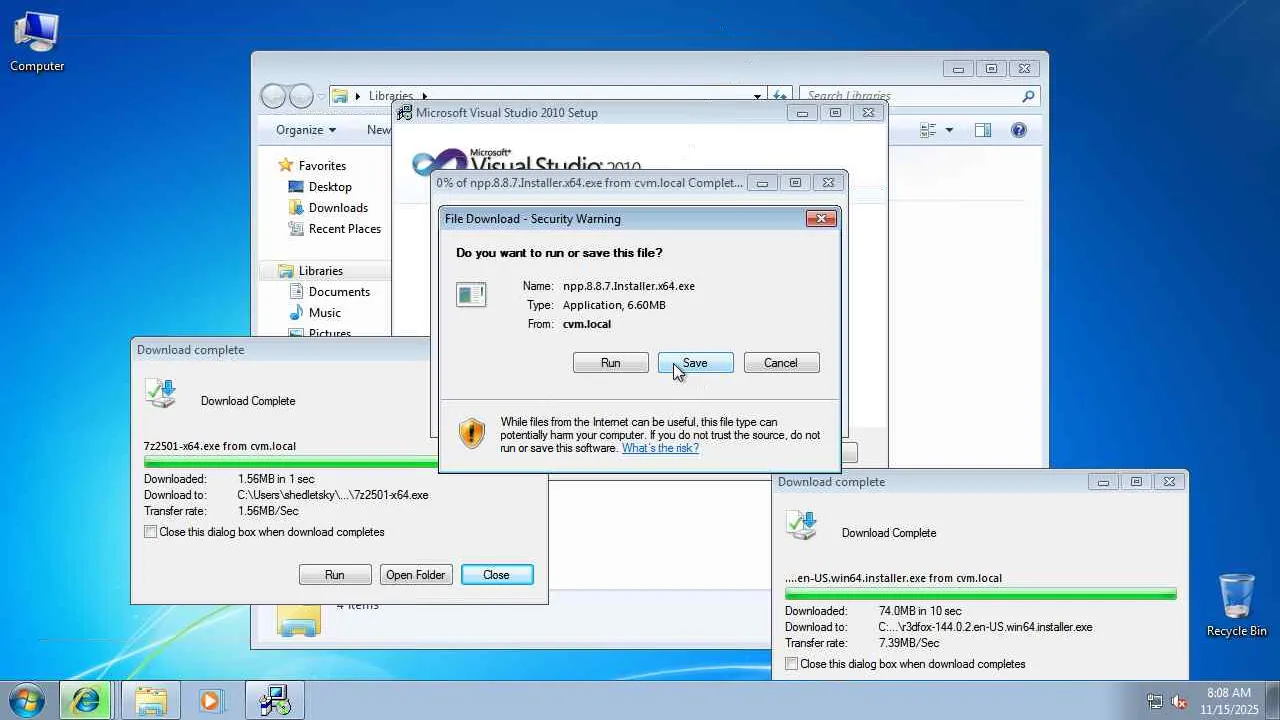Viewport: 1280px width, 720px height.
Task: Switch to Internet Explorer in the taskbar
Action: [85, 700]
